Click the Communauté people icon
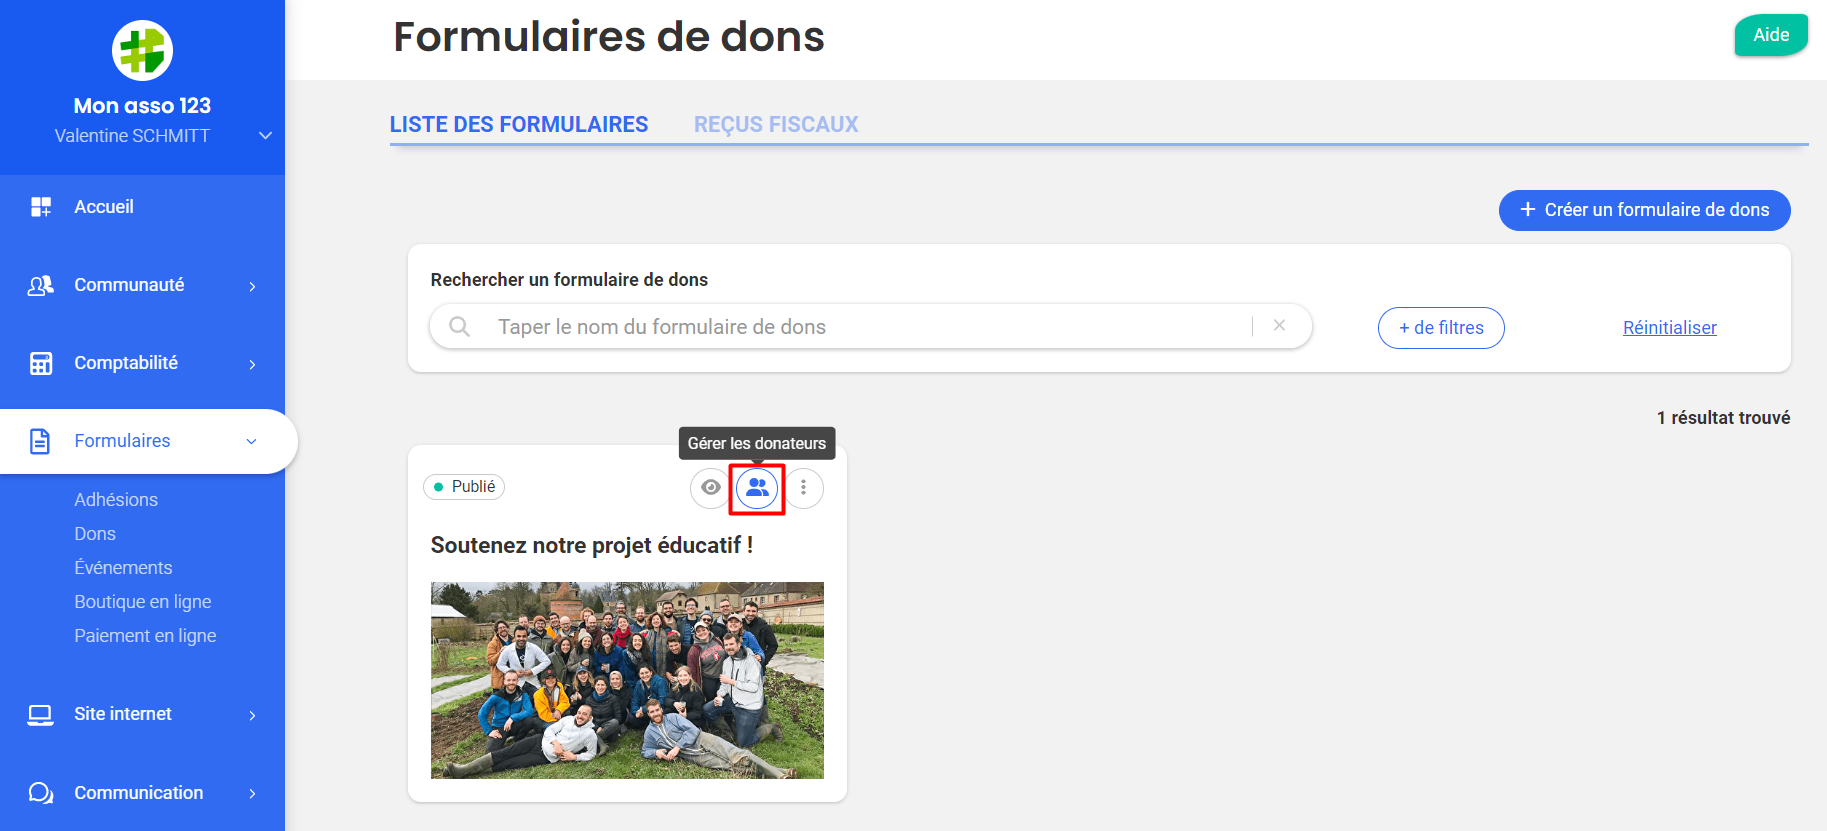This screenshot has width=1827, height=831. tap(41, 285)
